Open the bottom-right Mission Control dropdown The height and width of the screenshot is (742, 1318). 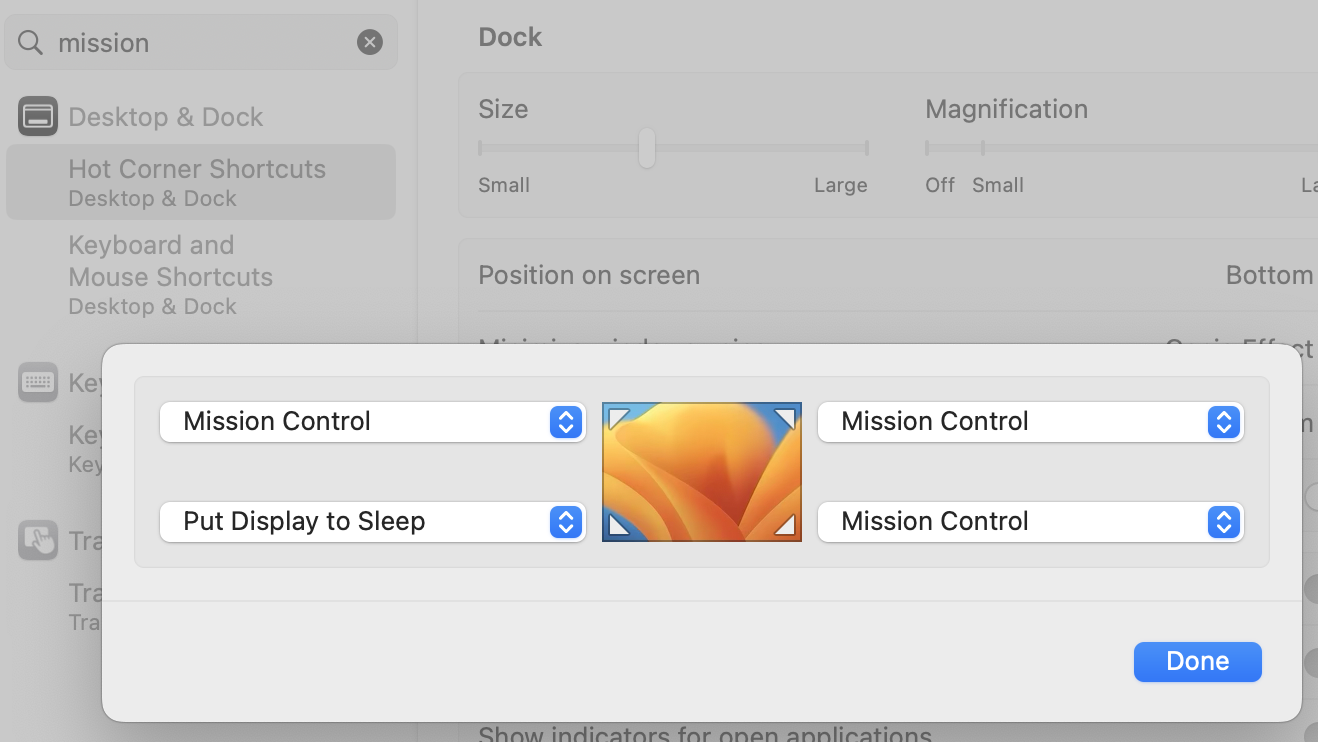click(1030, 522)
